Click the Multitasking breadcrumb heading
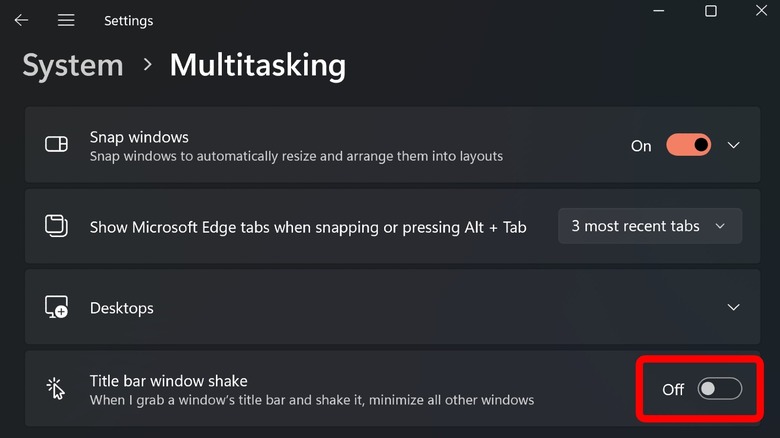780x438 pixels. tap(258, 66)
